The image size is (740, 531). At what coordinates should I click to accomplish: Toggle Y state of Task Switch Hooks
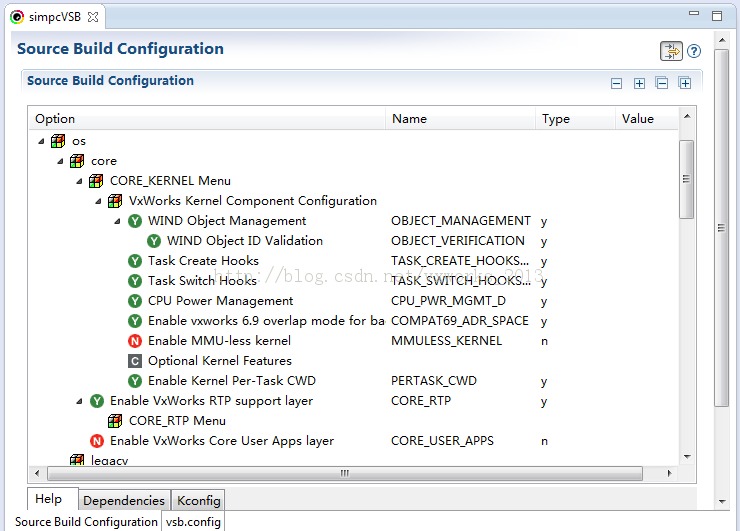pyautogui.click(x=135, y=281)
